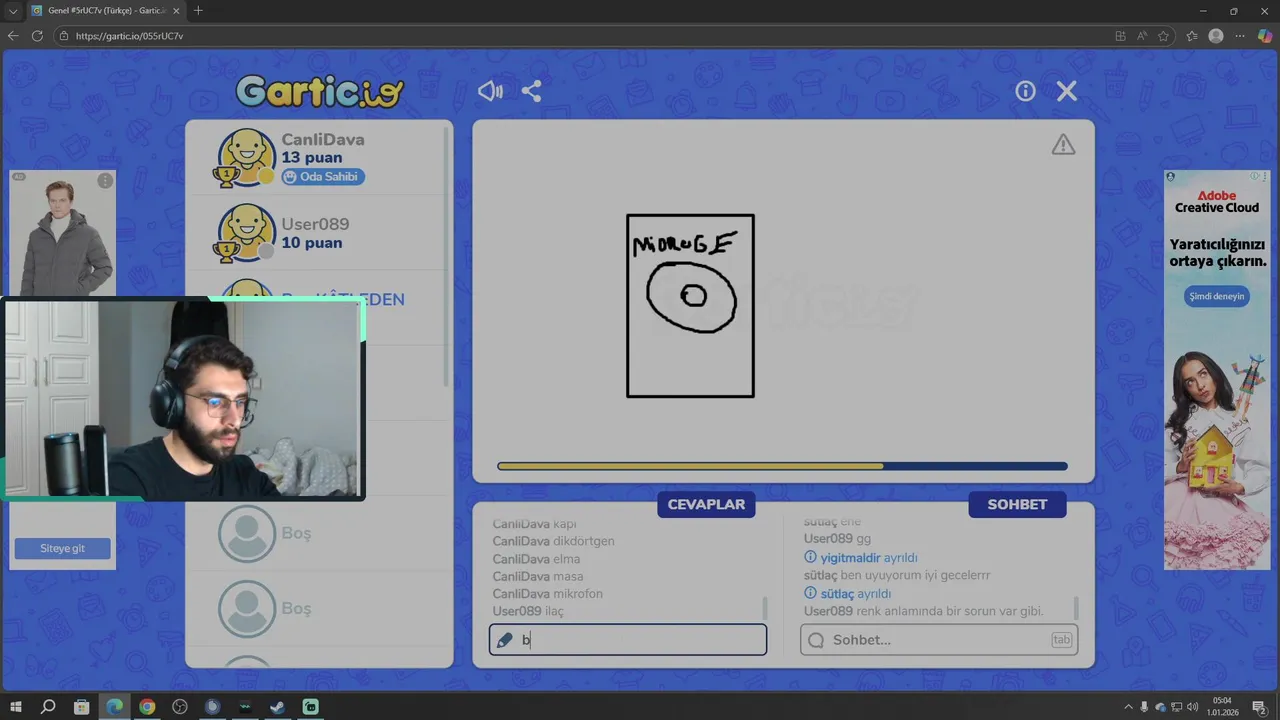The image size is (1280, 720).
Task: Open the game info icon
Action: 1025,91
